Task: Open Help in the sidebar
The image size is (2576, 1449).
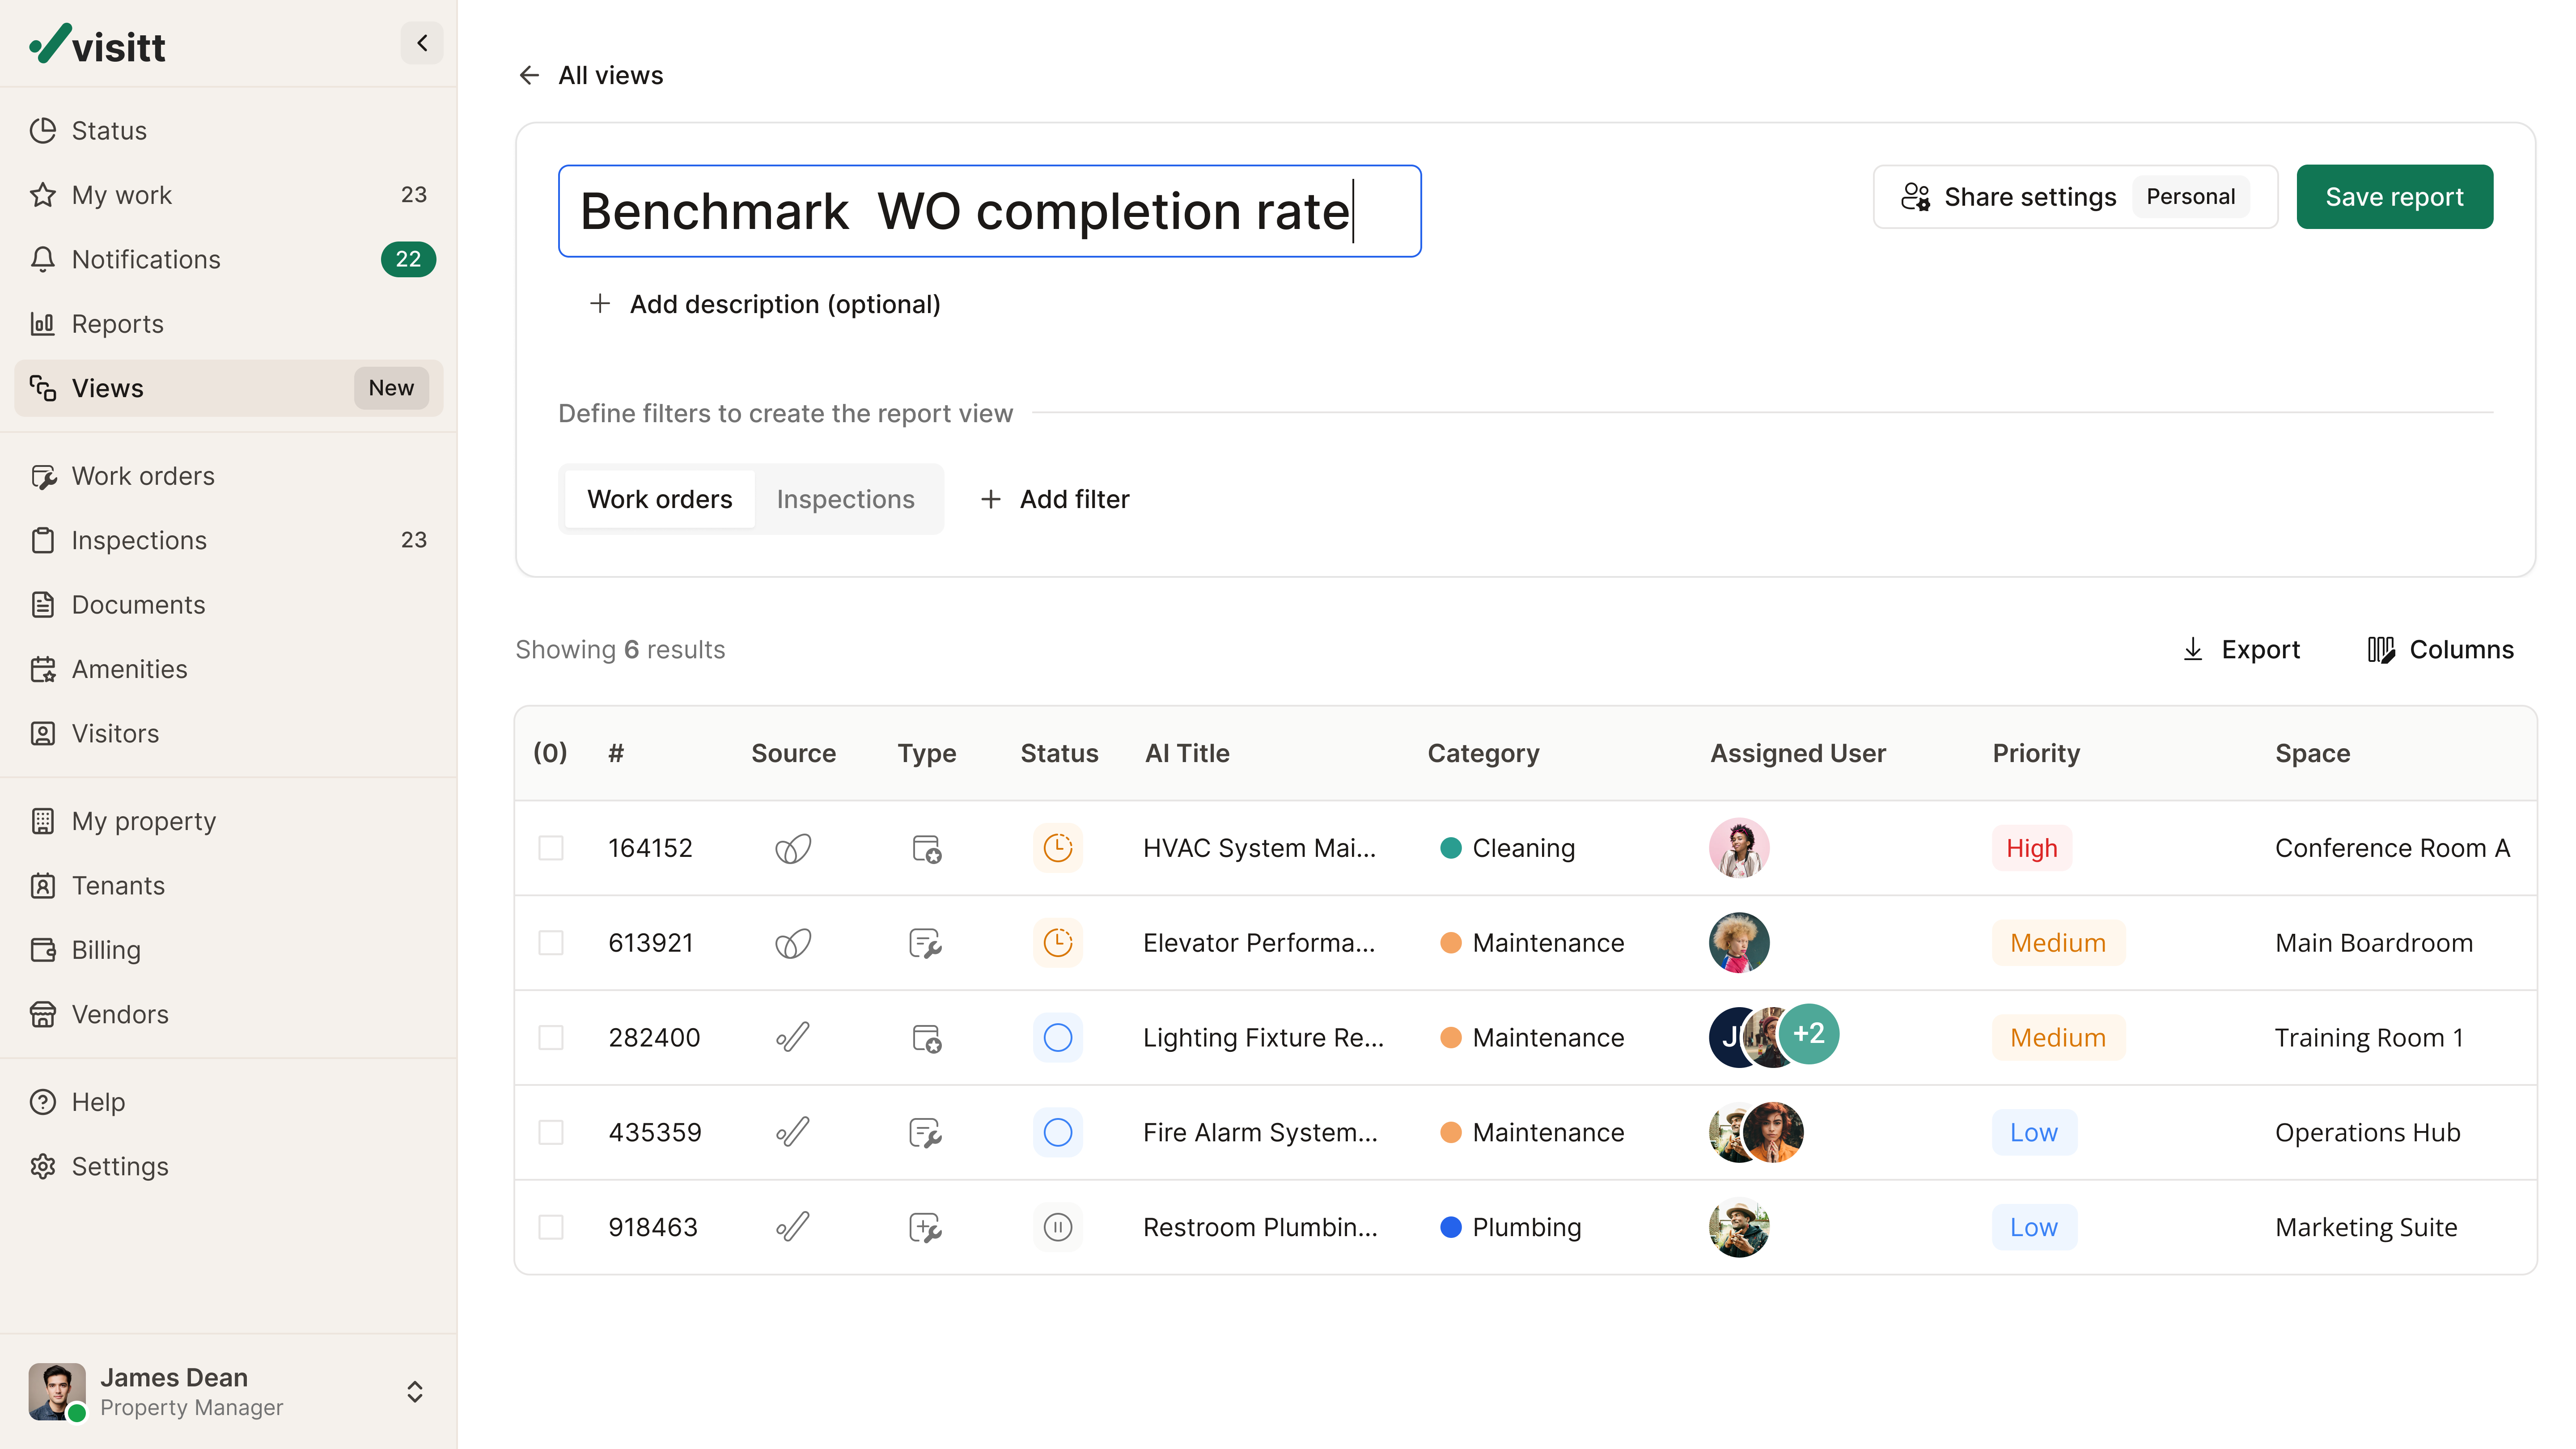Action: [229, 1102]
